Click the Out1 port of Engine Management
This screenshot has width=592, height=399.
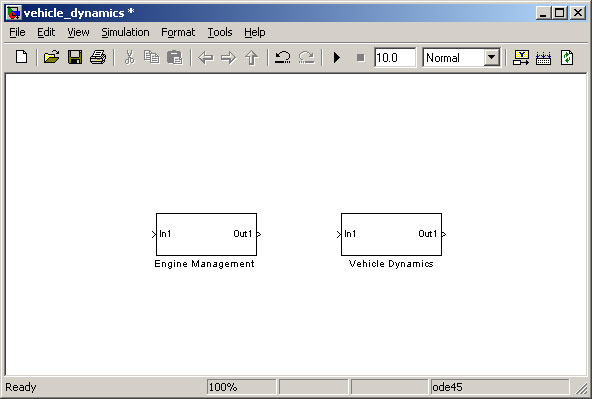(259, 234)
